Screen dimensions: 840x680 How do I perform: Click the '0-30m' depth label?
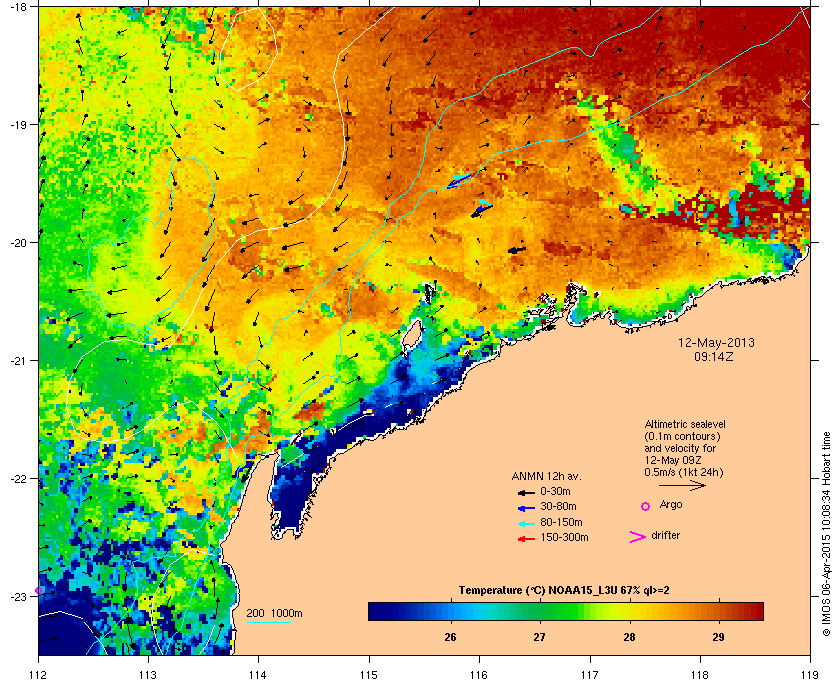pos(555,491)
